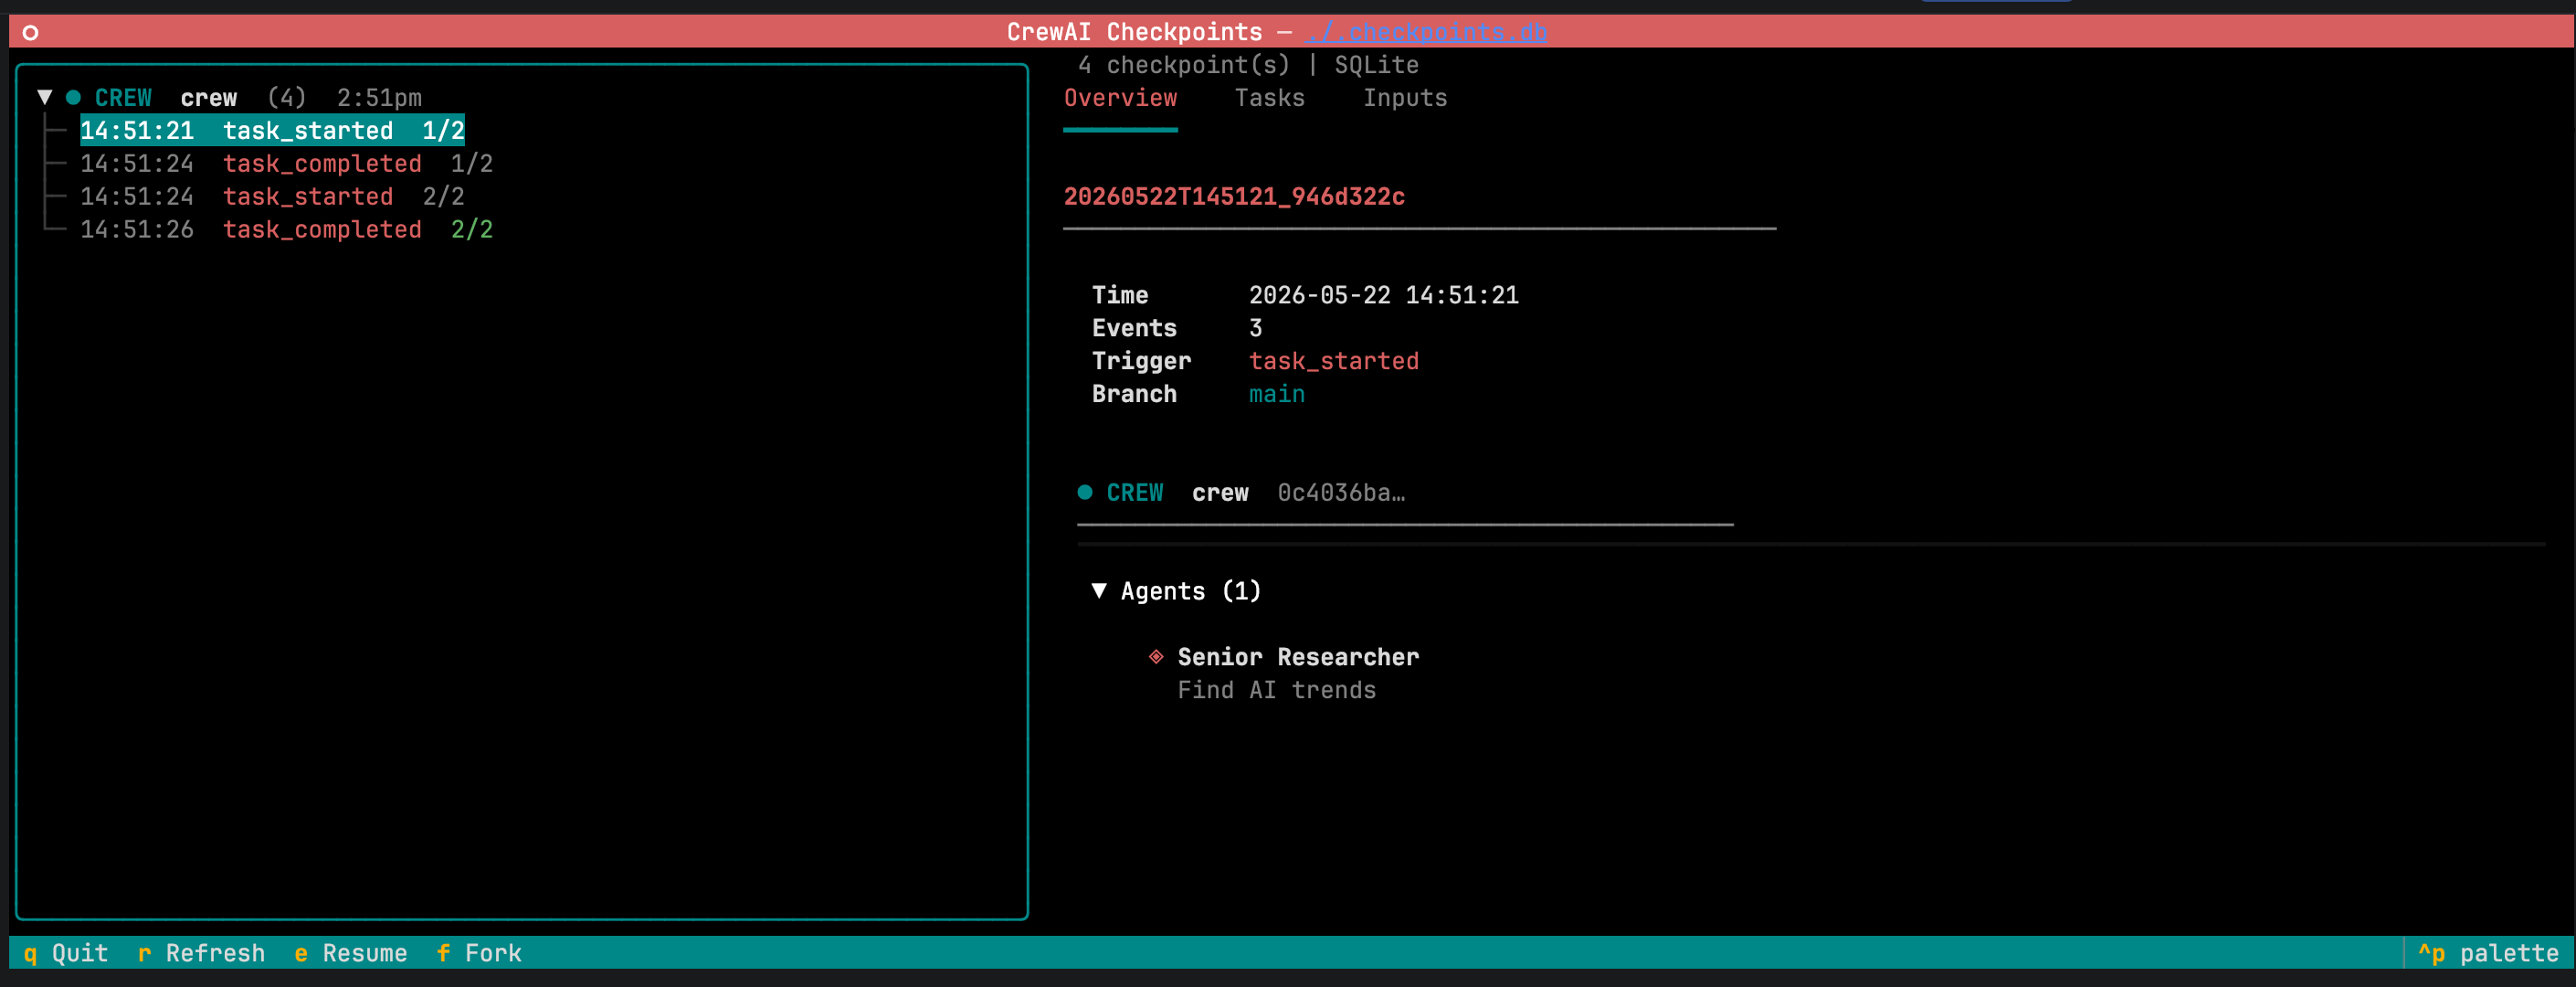This screenshot has height=987, width=2576.
Task: Select the Senior Researcher agent name
Action: [x=1298, y=657]
